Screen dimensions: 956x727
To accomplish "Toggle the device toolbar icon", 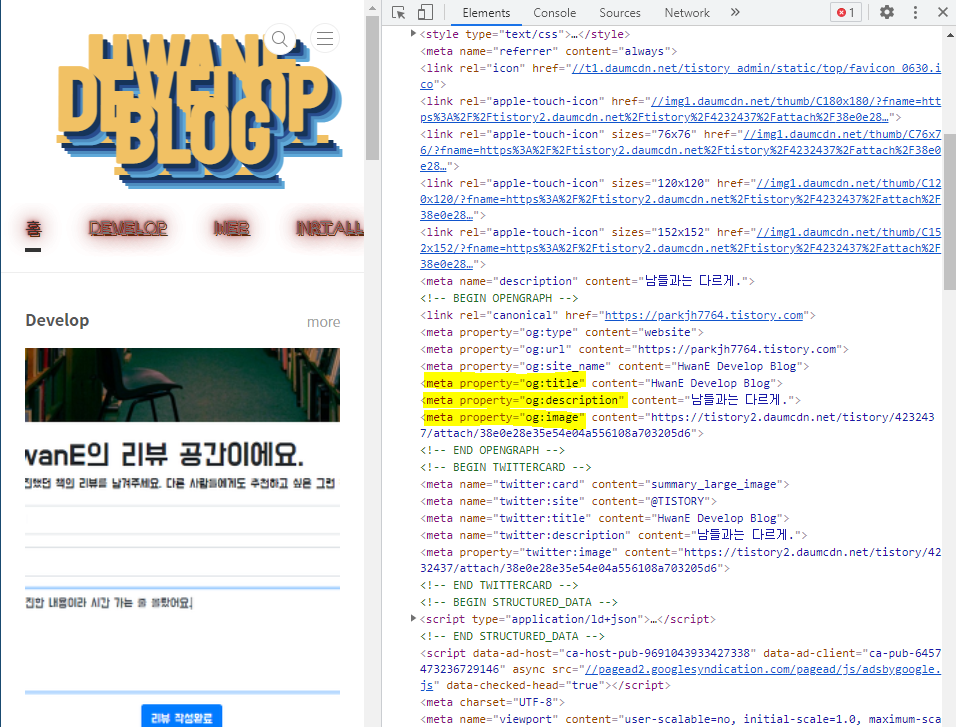I will pyautogui.click(x=425, y=12).
